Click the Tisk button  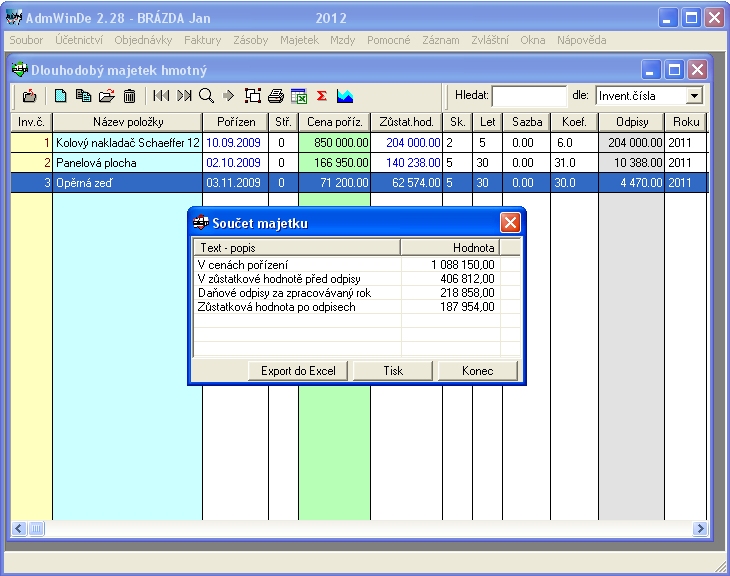pos(393,371)
